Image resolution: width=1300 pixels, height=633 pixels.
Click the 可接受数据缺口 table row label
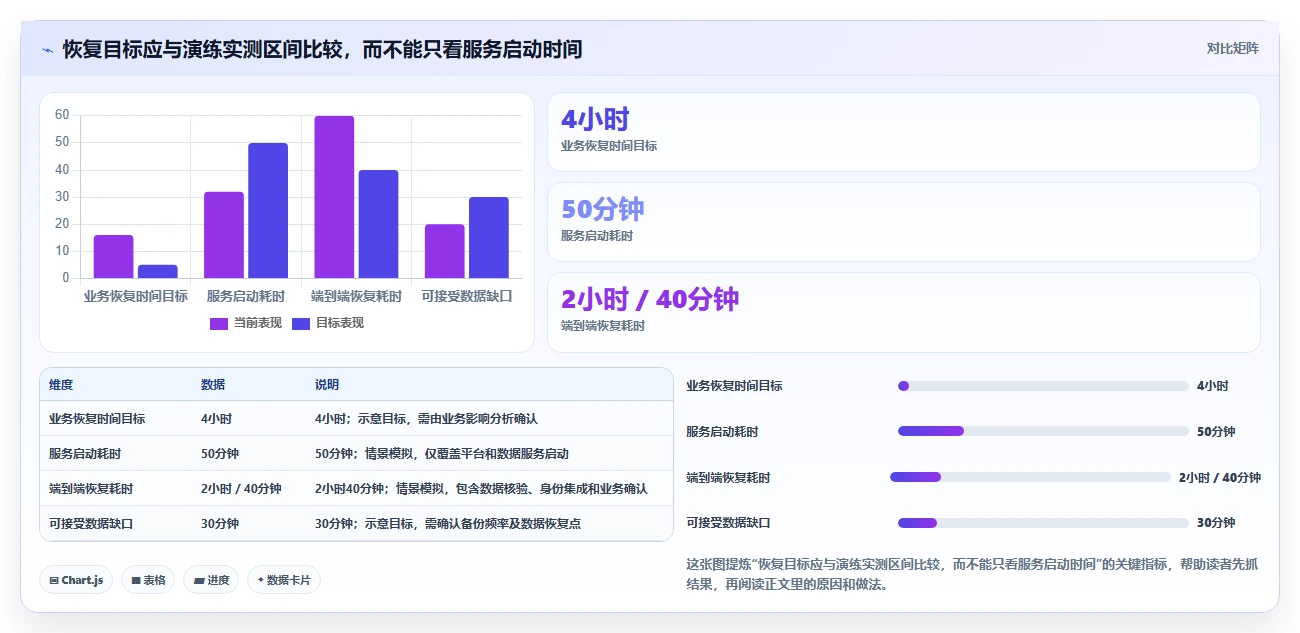[x=91, y=524]
